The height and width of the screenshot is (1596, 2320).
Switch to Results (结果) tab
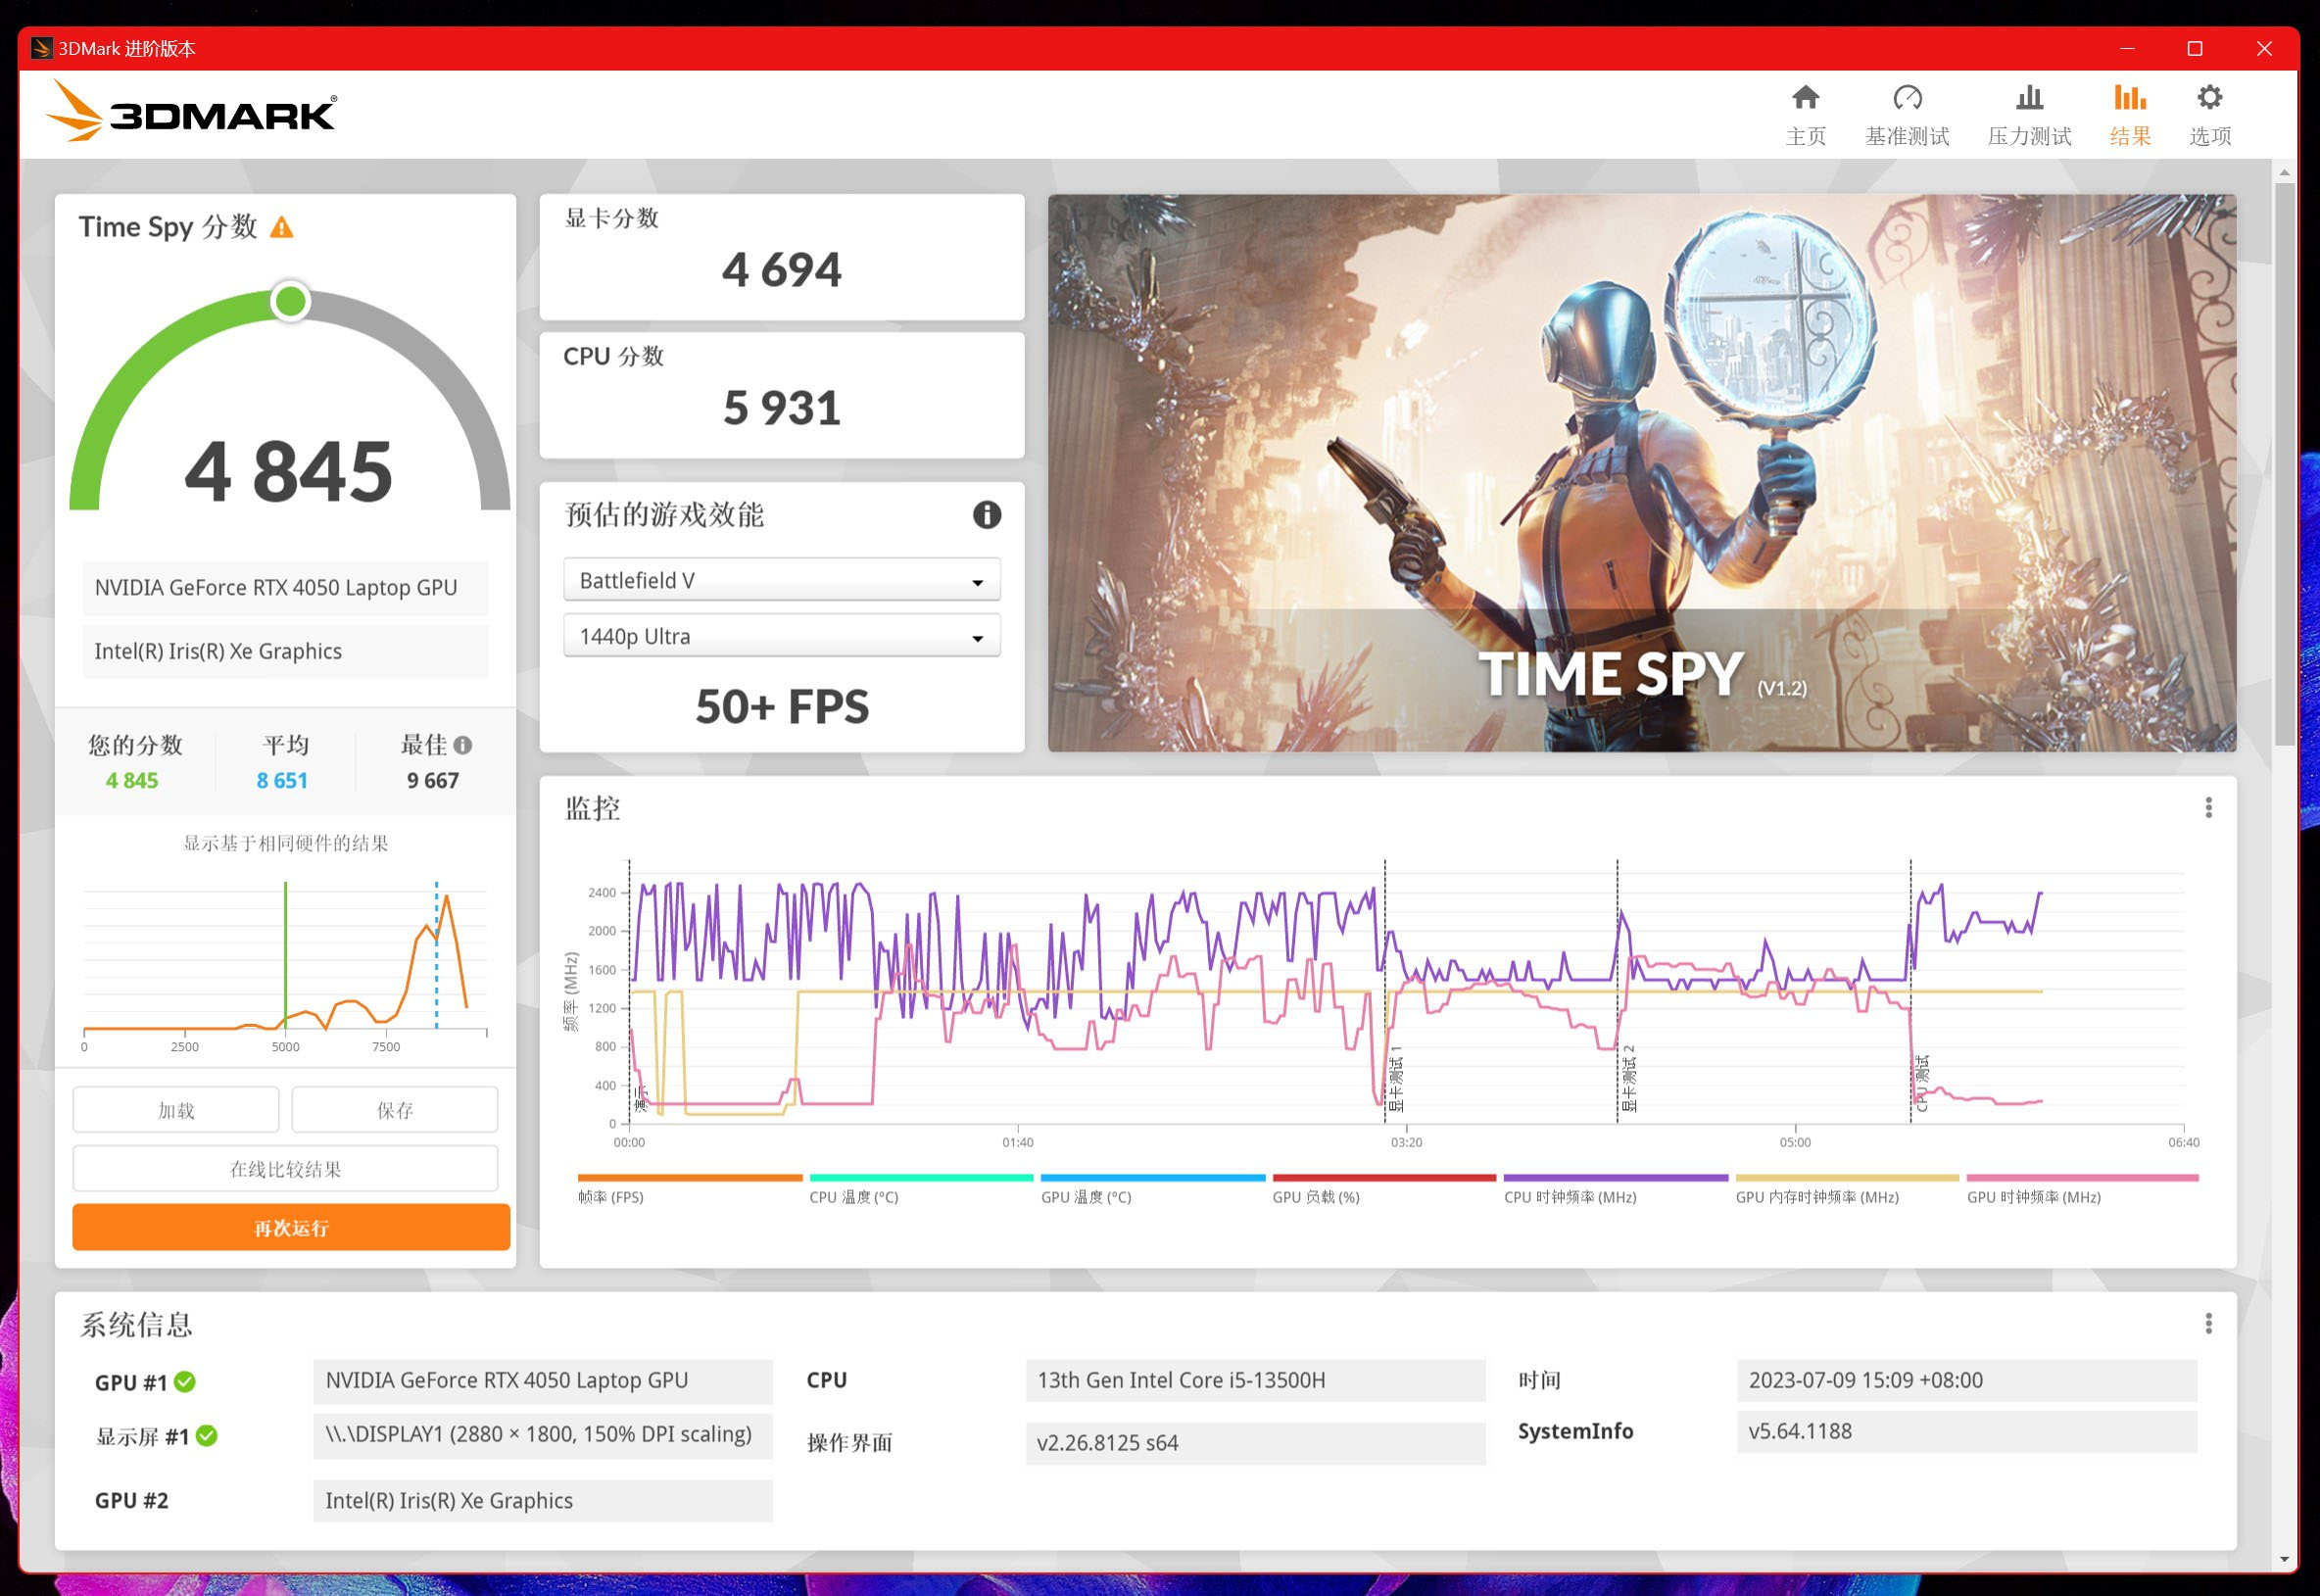click(x=2129, y=114)
